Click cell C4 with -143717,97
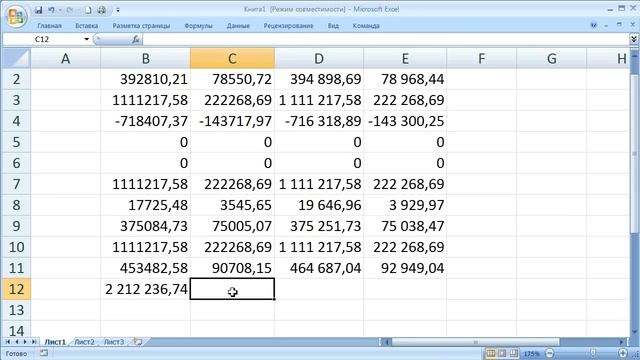 click(x=232, y=121)
